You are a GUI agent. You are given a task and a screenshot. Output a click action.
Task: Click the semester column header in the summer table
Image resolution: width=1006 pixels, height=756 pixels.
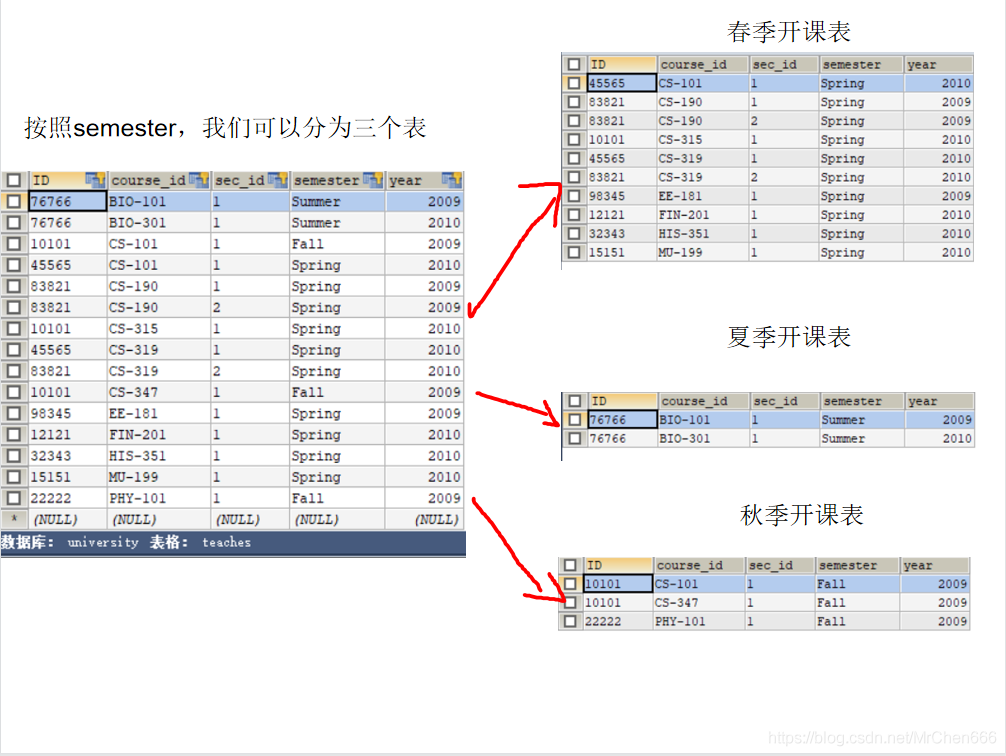point(862,401)
